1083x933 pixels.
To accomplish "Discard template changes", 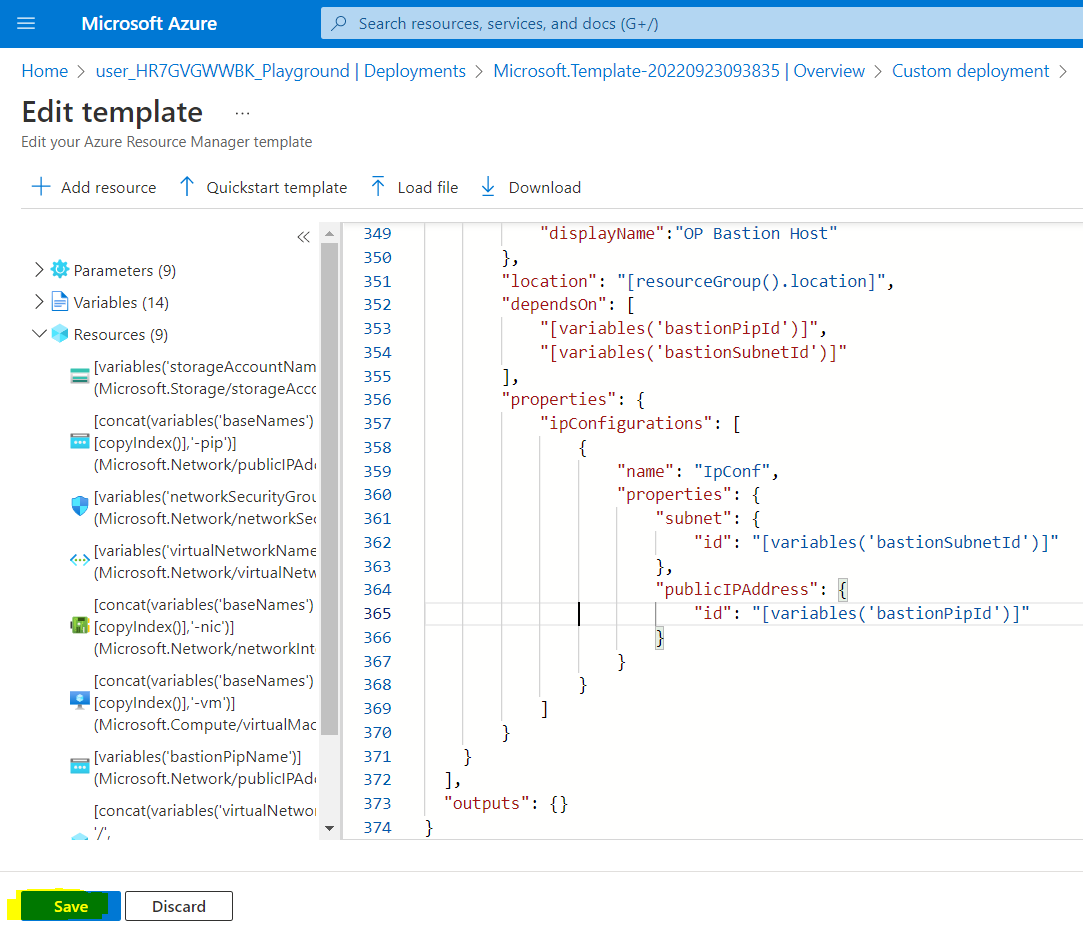I will (179, 906).
